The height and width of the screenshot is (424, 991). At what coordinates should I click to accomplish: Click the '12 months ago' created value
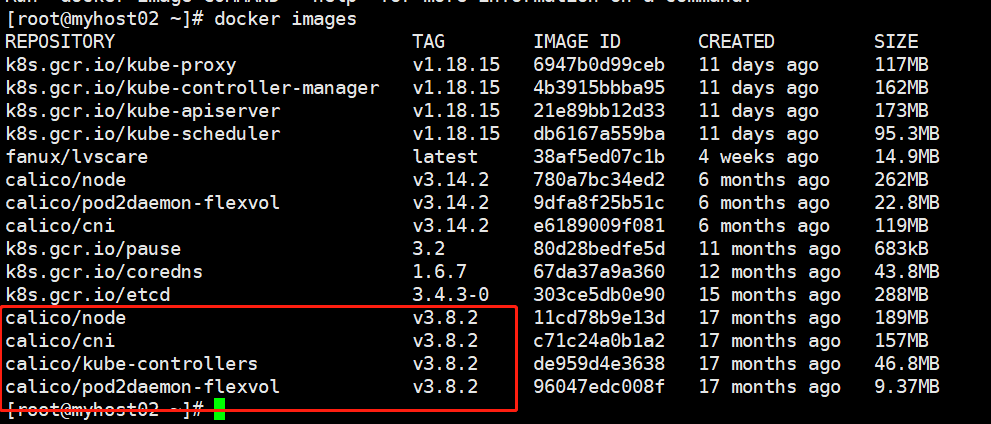769,272
